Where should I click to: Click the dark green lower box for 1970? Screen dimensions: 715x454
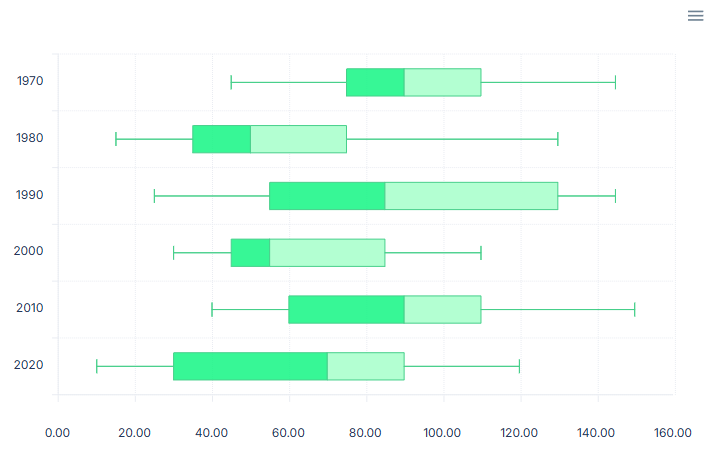click(375, 82)
